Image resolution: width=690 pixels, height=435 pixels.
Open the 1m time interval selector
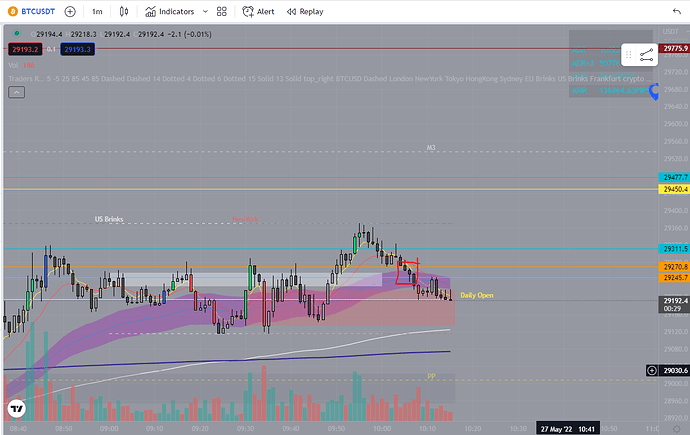pyautogui.click(x=97, y=11)
